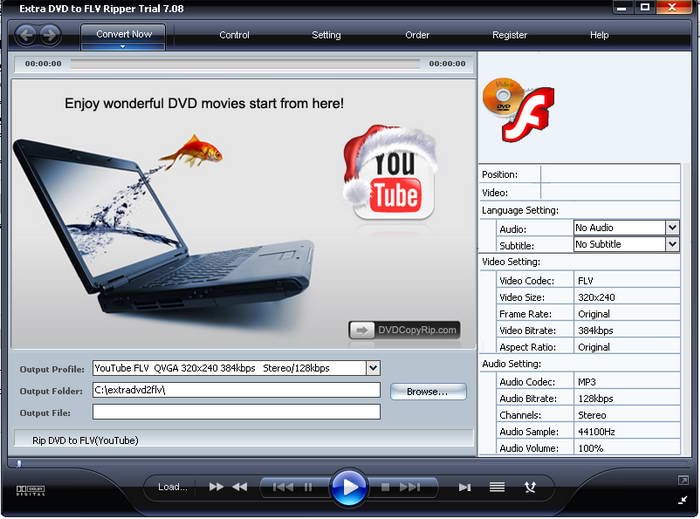The image size is (700, 519).
Task: Select the Frame Rate Original value
Action: (x=626, y=314)
